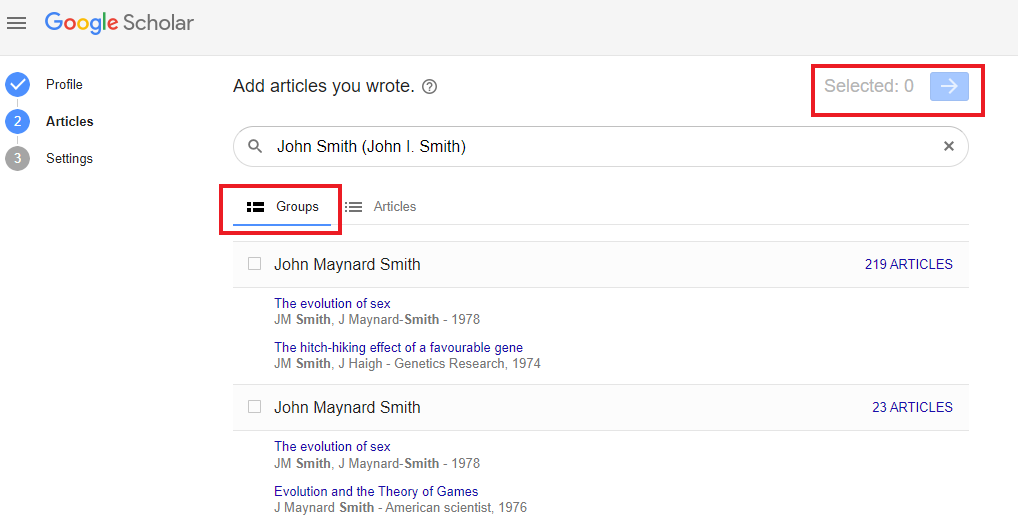Select Settings in the sidebar steps

pyautogui.click(x=69, y=158)
